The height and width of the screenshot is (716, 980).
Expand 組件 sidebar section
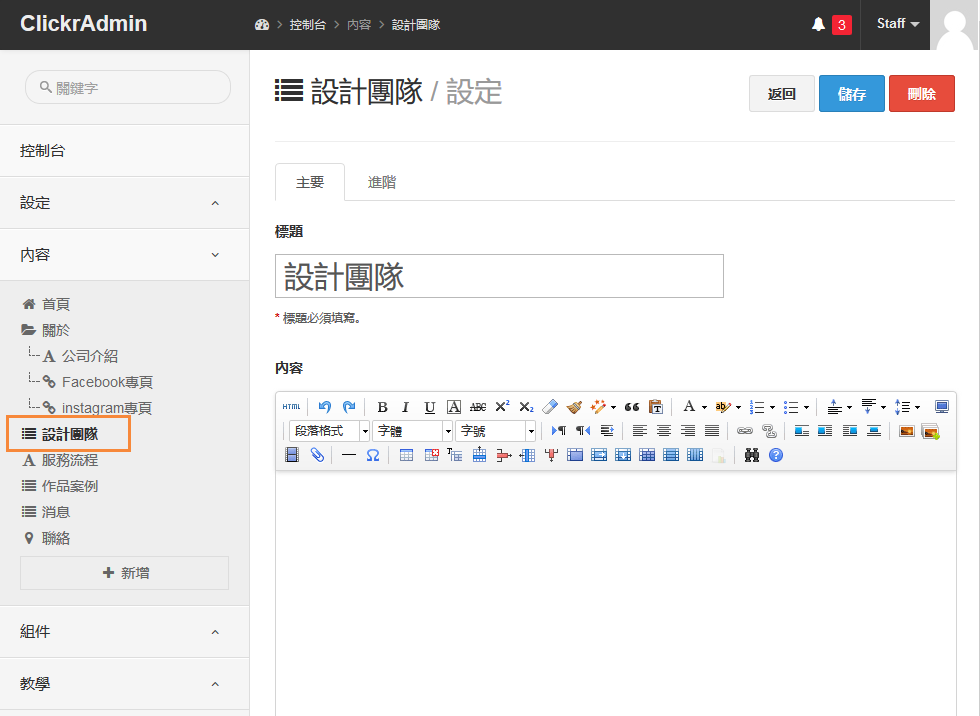tap(124, 632)
